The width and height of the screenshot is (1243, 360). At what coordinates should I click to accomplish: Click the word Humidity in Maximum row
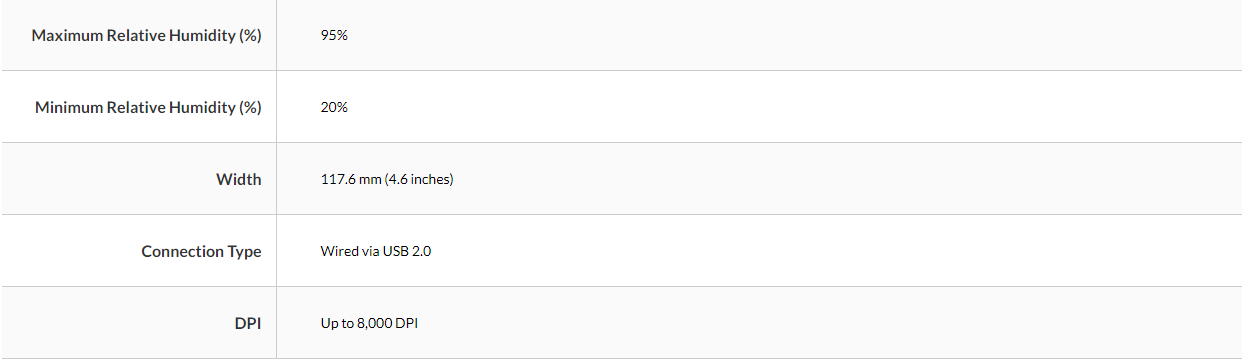[x=199, y=35]
